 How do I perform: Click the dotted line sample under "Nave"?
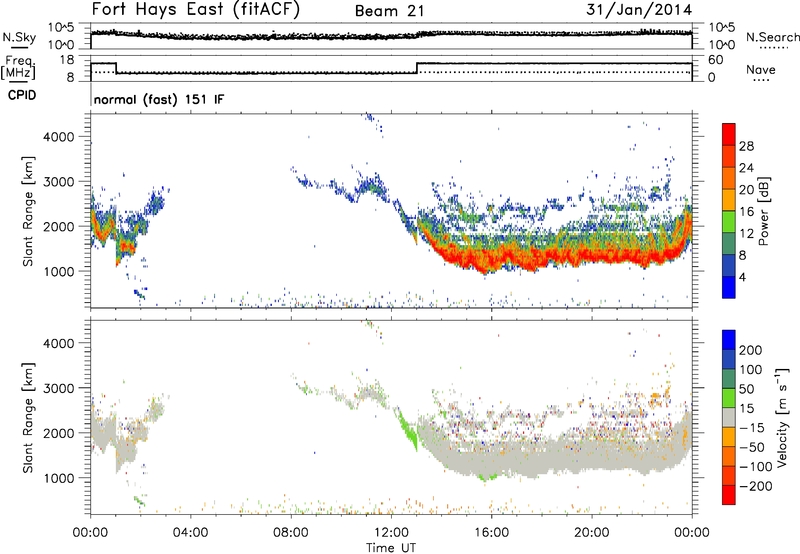pyautogui.click(x=761, y=80)
